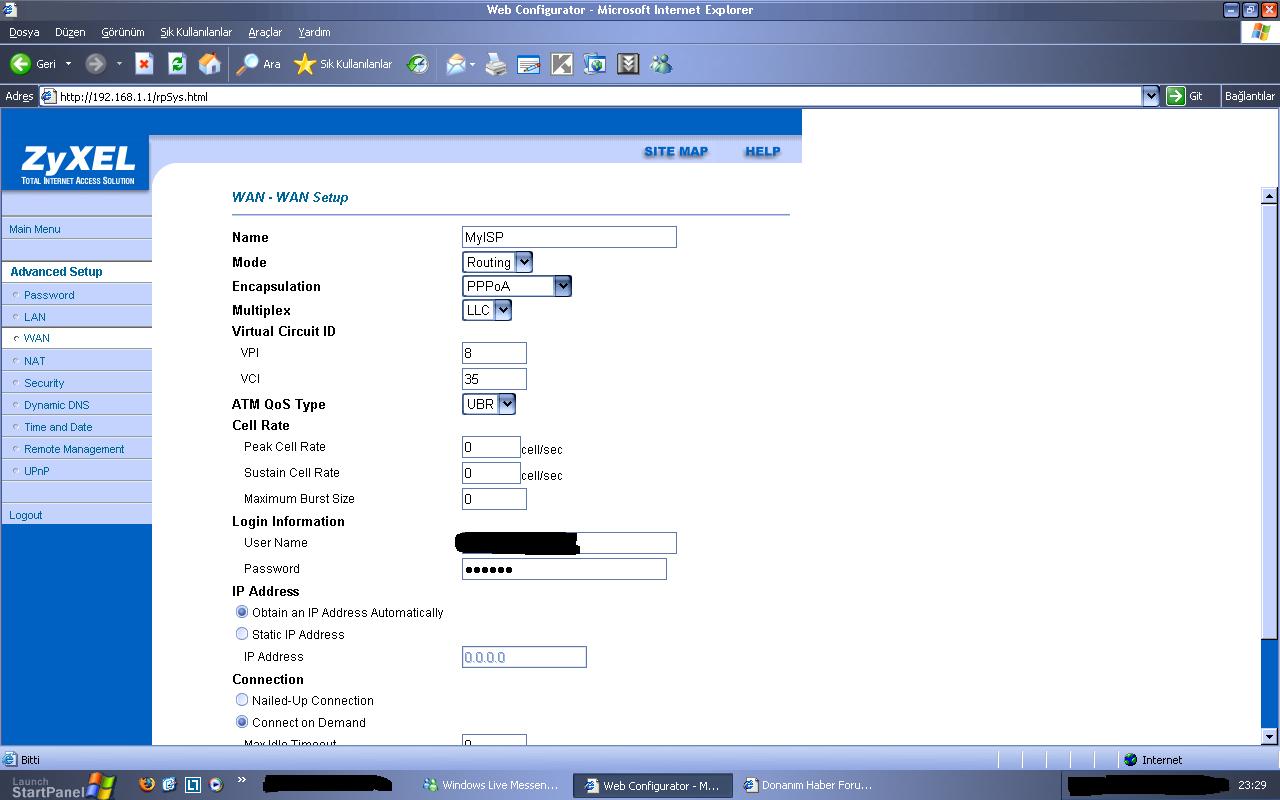Screen dimensions: 1280x800
Task: Open the LAN settings page
Action: click(x=35, y=317)
